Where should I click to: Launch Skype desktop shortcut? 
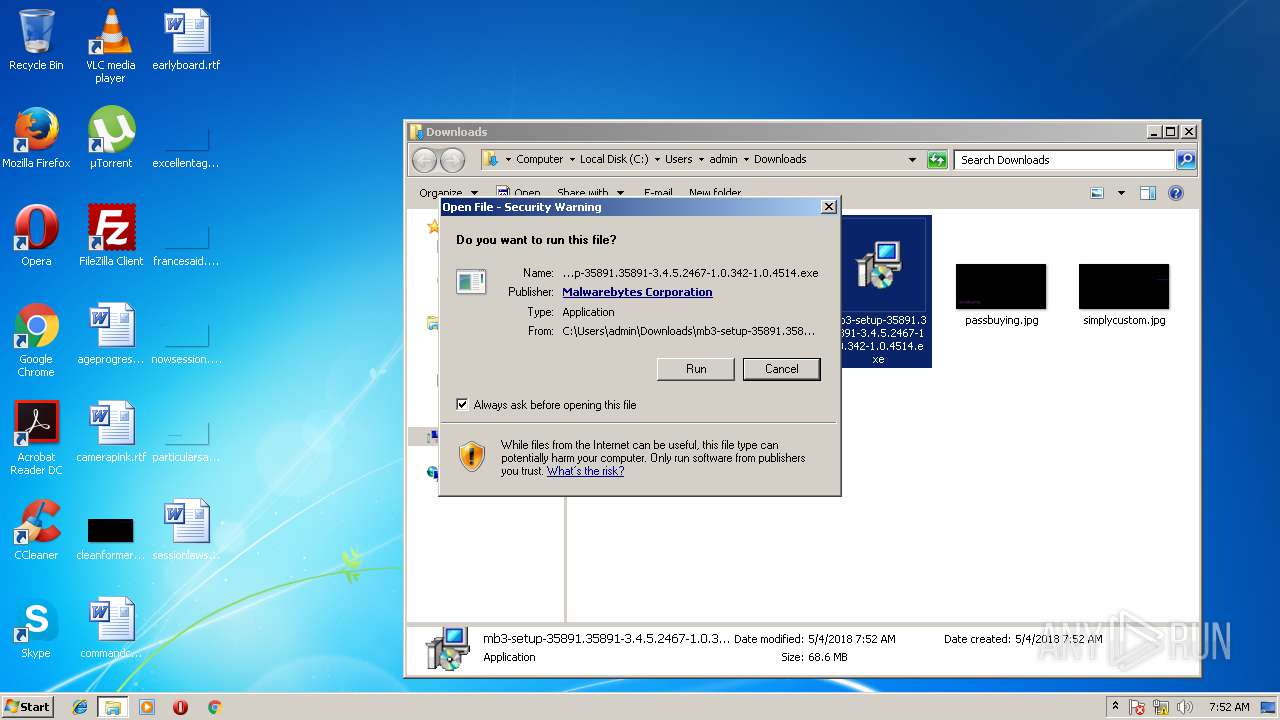tap(36, 628)
